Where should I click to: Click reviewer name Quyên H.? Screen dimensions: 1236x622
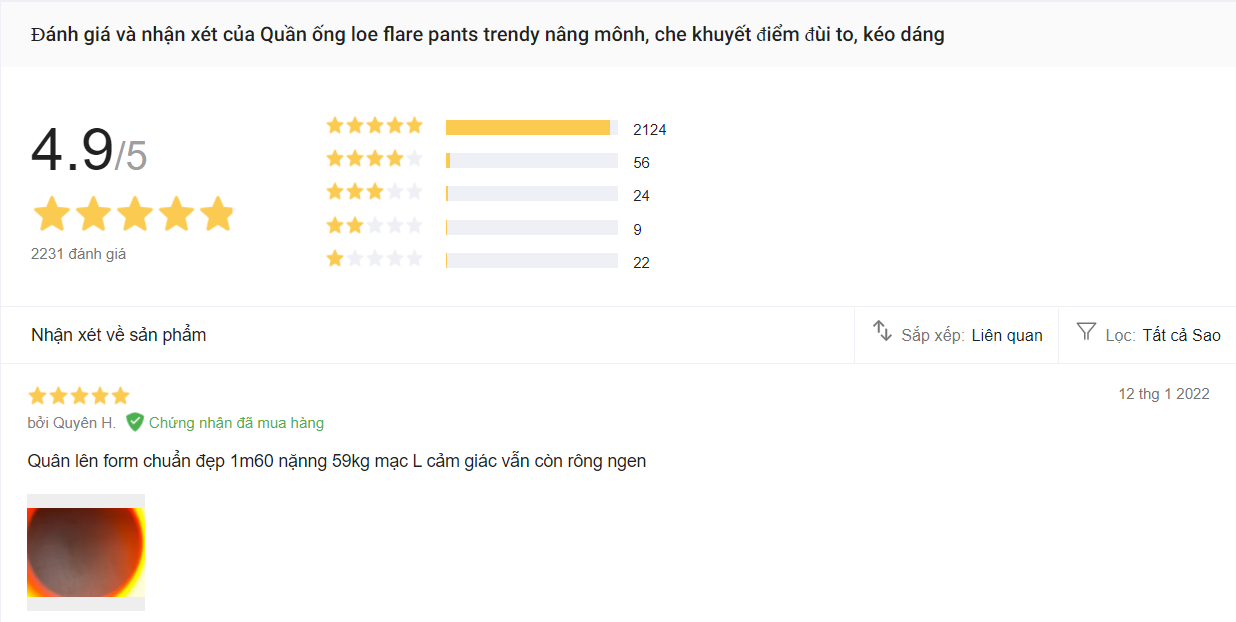coord(72,423)
